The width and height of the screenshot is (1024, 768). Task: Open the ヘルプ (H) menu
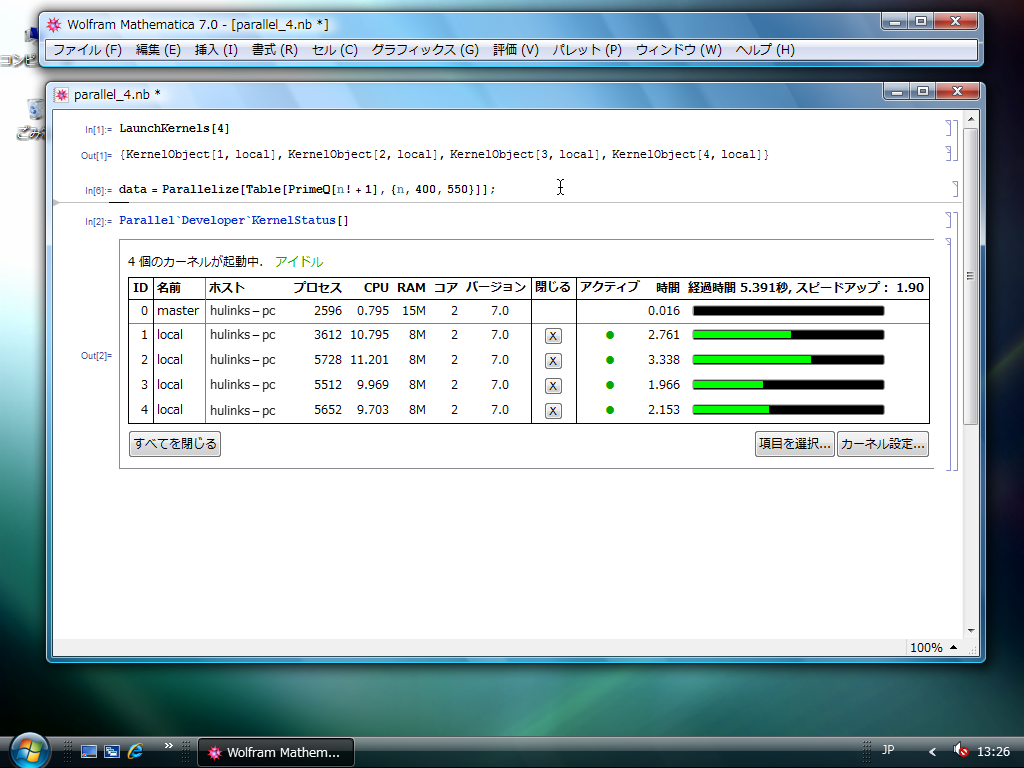765,50
